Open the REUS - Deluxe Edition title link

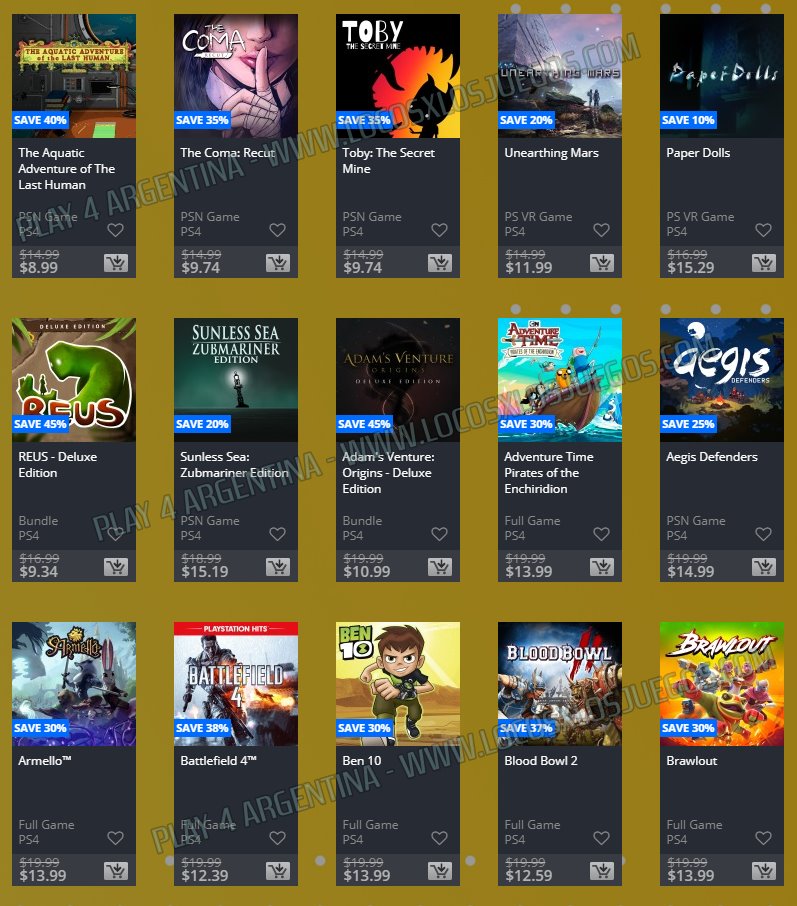[x=58, y=465]
